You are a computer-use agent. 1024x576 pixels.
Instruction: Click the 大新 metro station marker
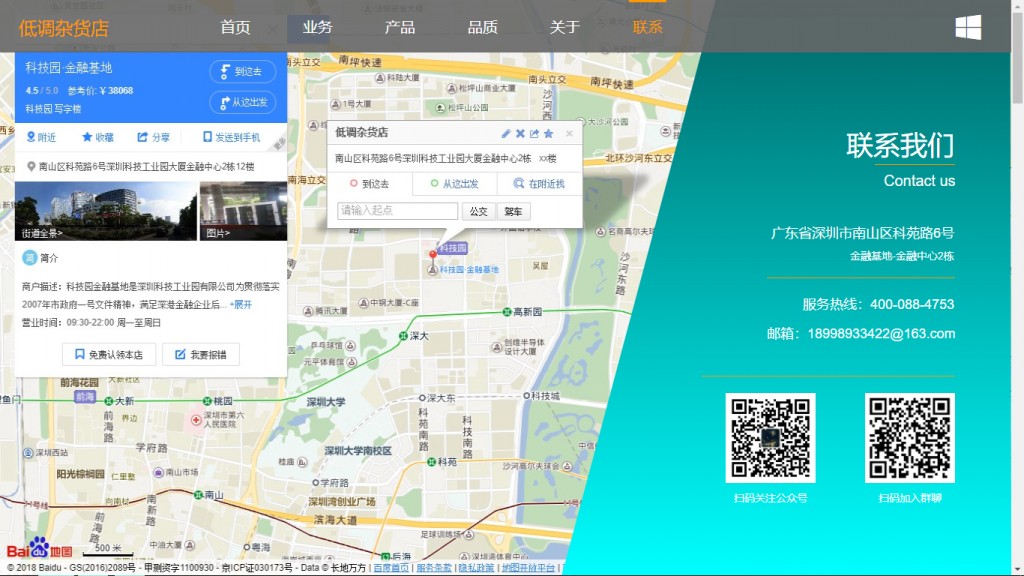click(108, 400)
